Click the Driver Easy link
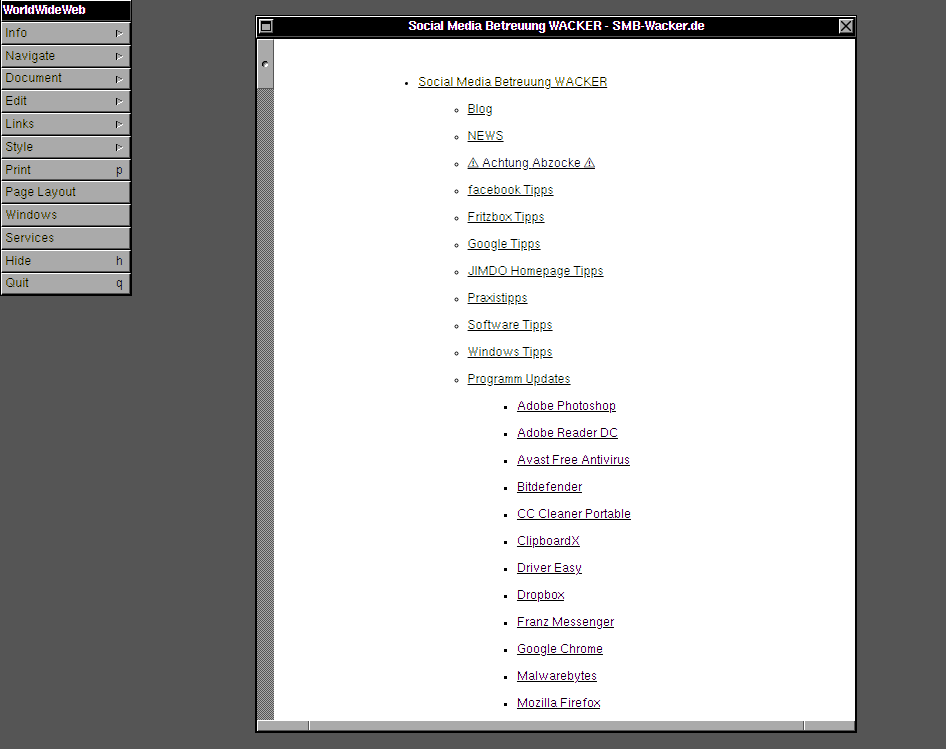 (549, 568)
